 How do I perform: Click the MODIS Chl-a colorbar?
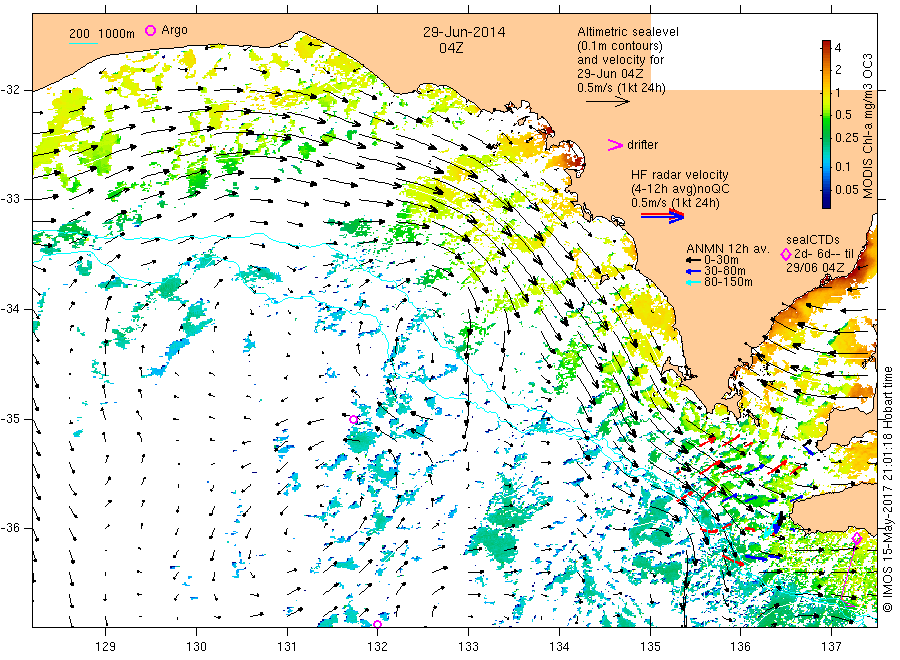[x=826, y=124]
